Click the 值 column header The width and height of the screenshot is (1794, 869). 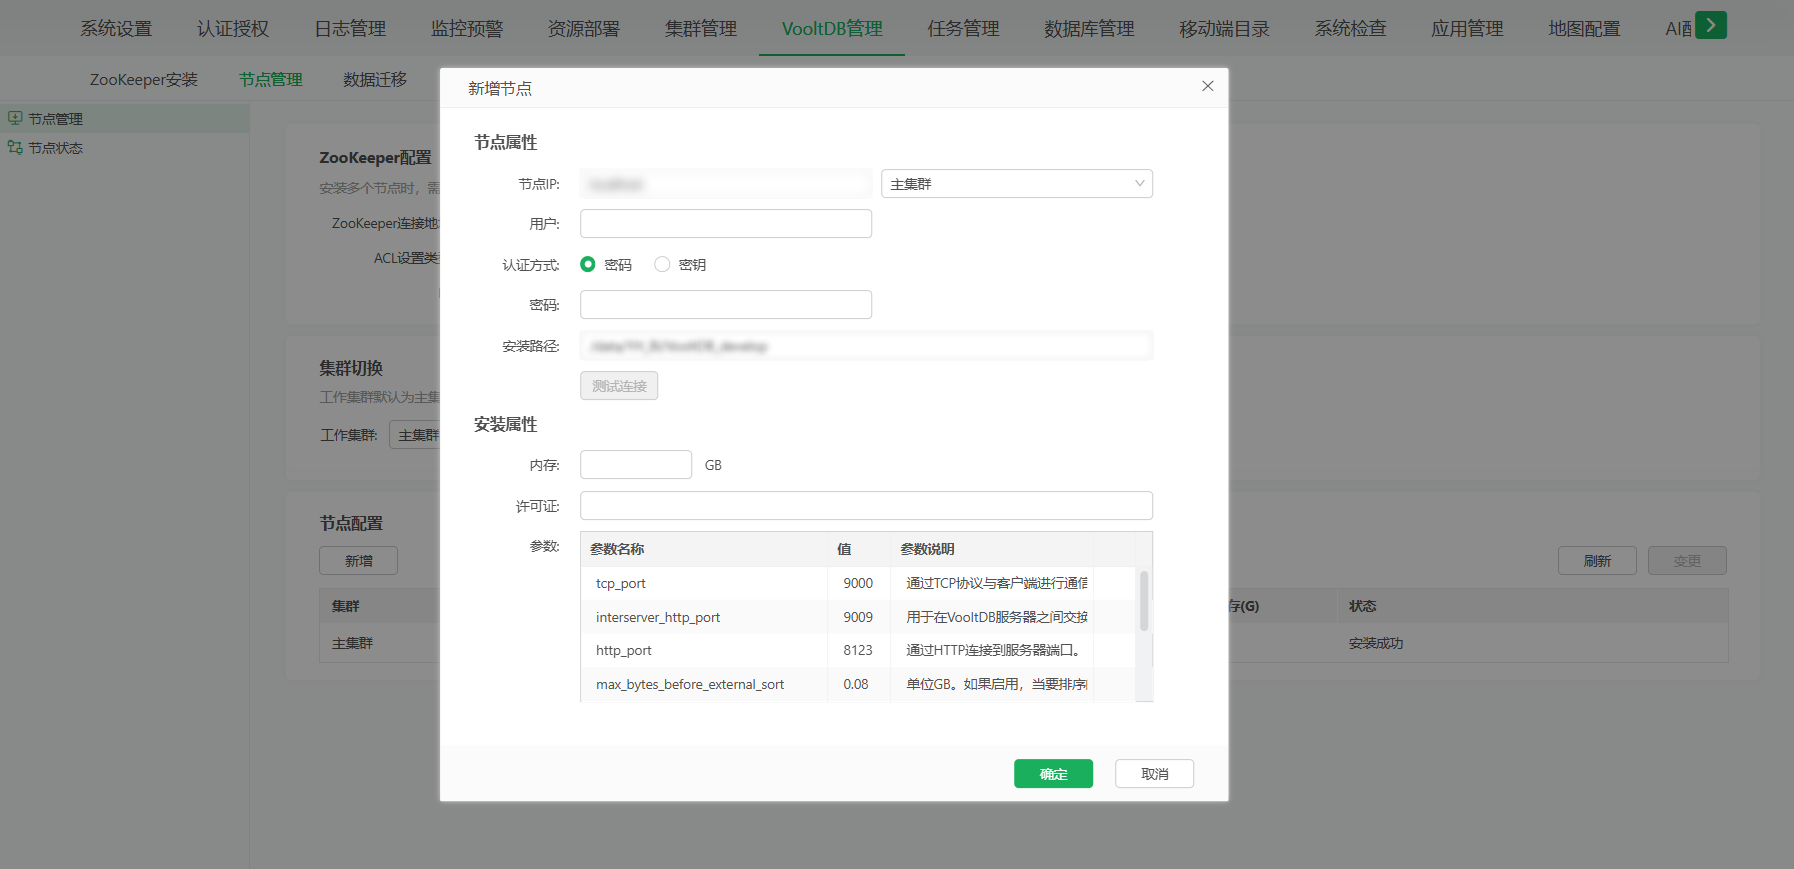844,549
